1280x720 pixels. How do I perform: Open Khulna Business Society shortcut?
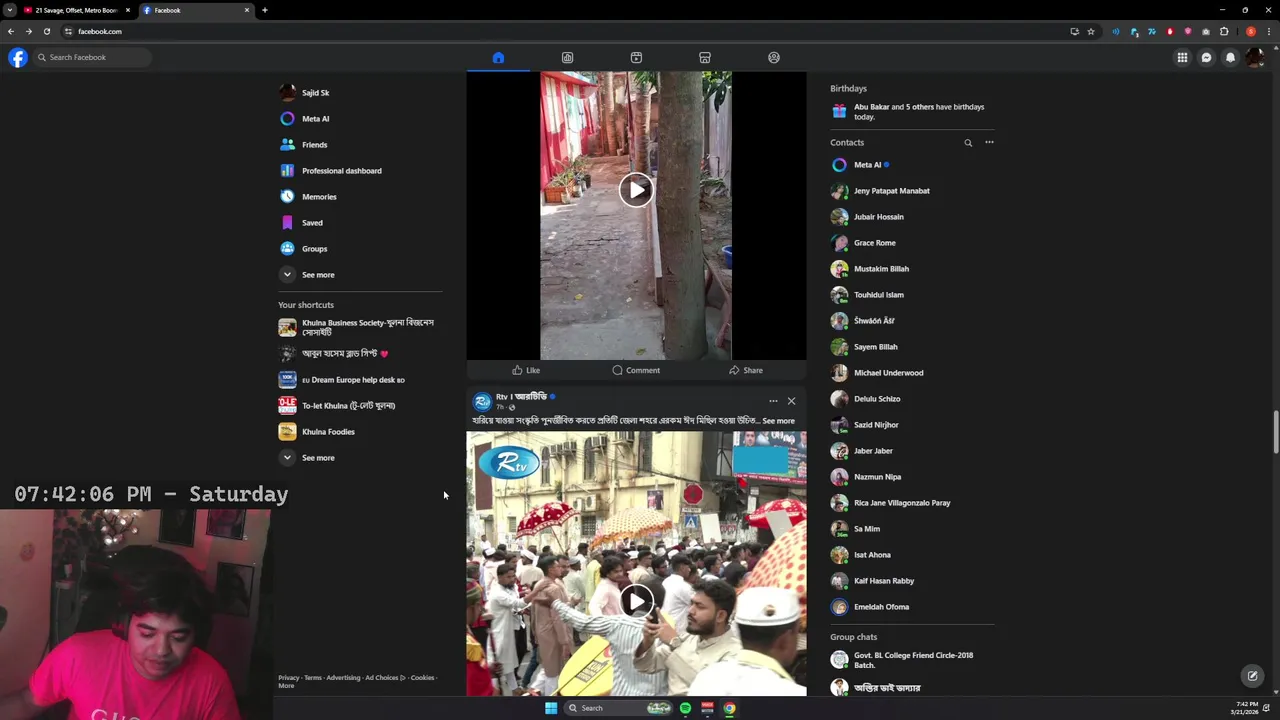click(x=359, y=327)
